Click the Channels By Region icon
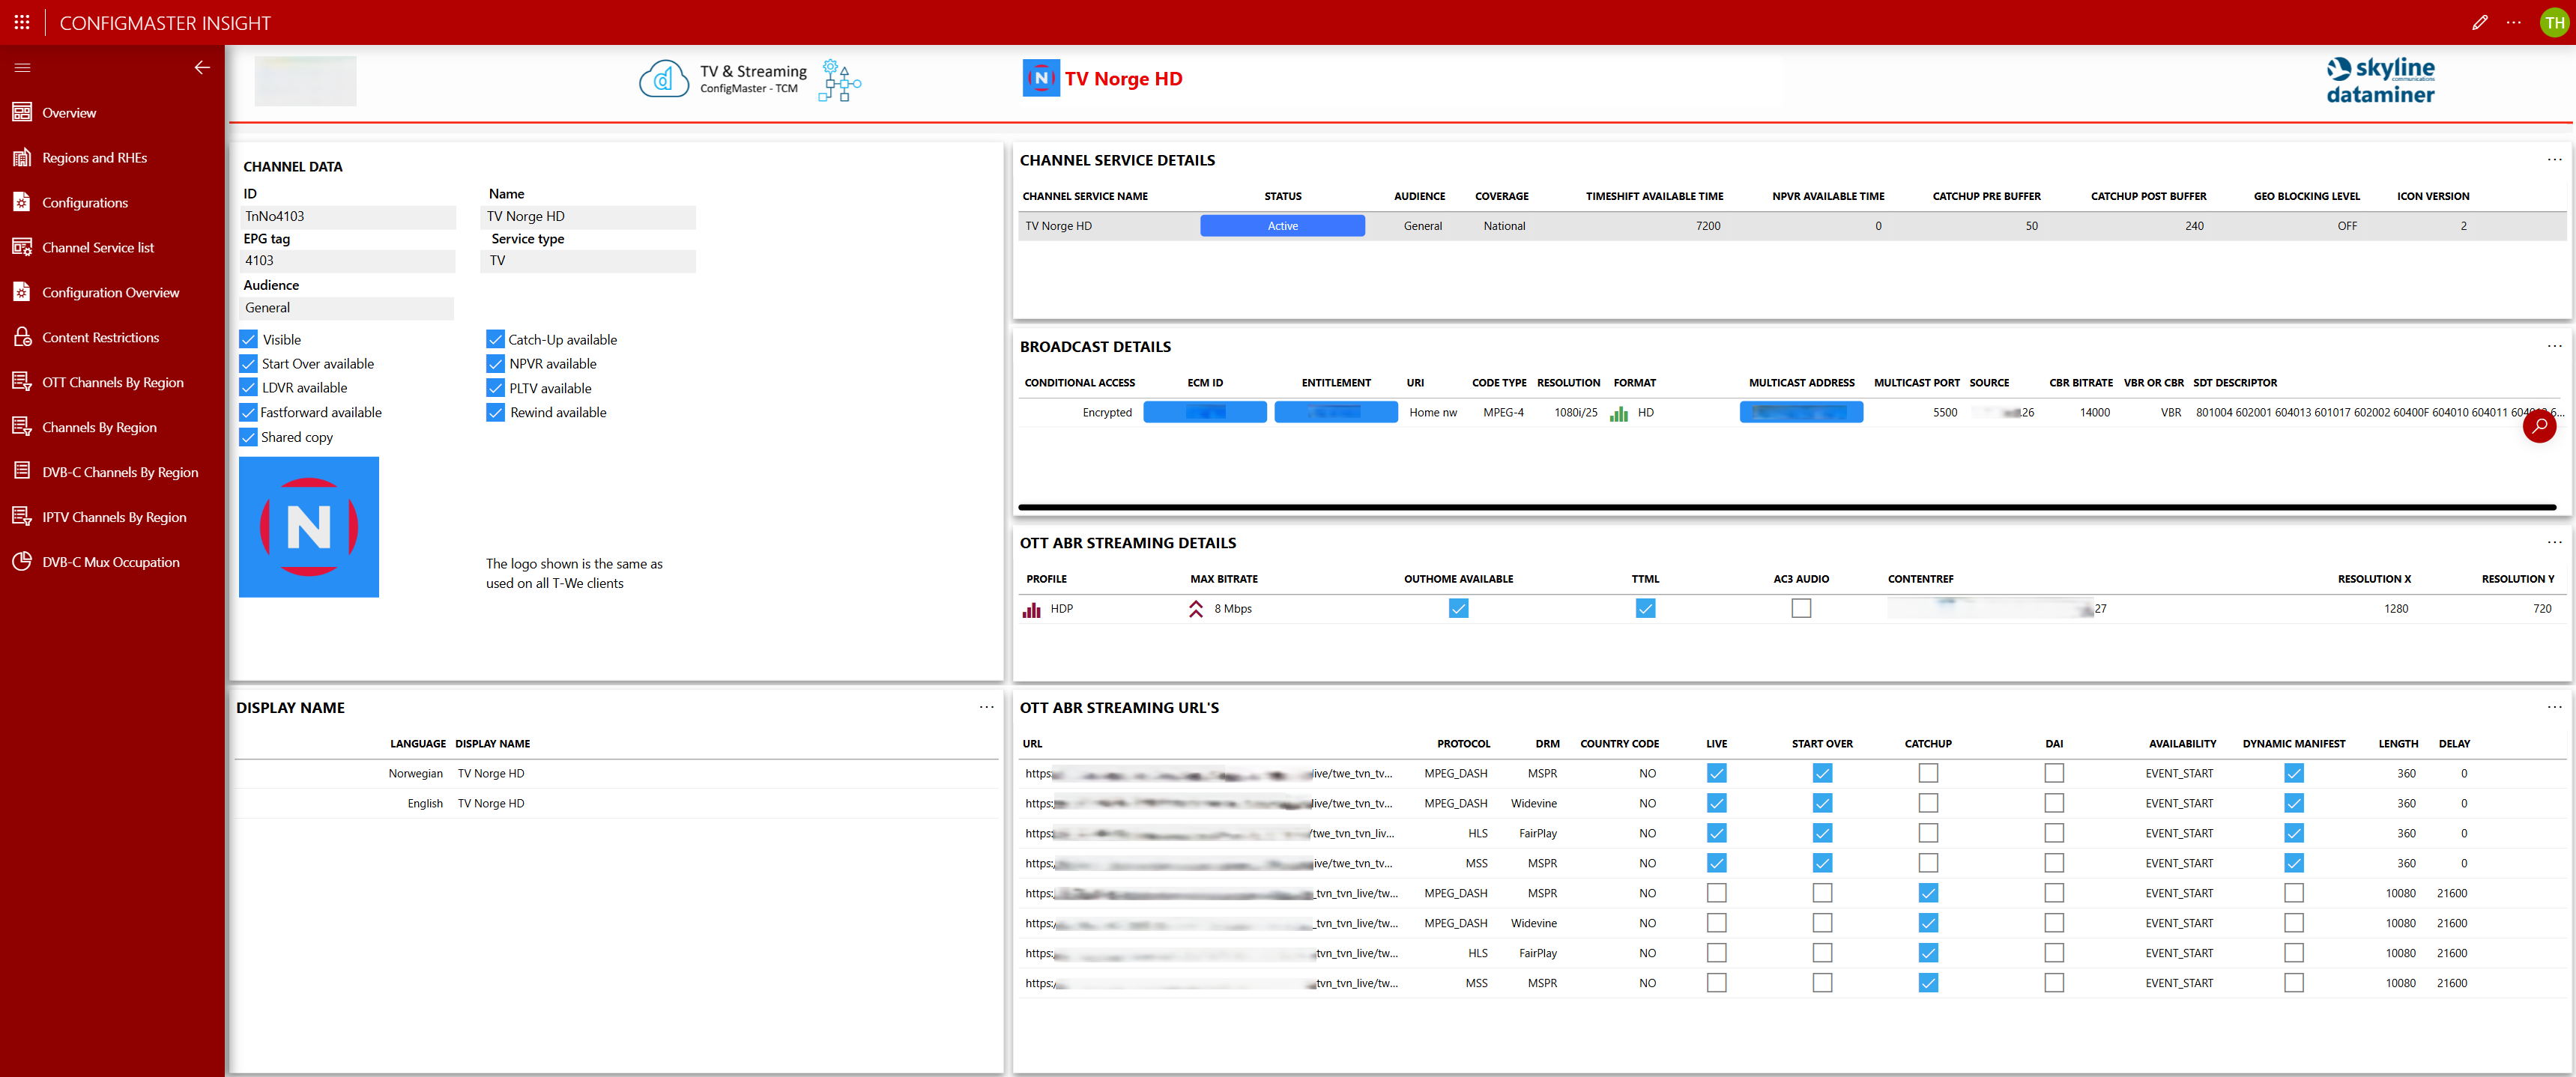The height and width of the screenshot is (1077, 2576). tap(22, 427)
